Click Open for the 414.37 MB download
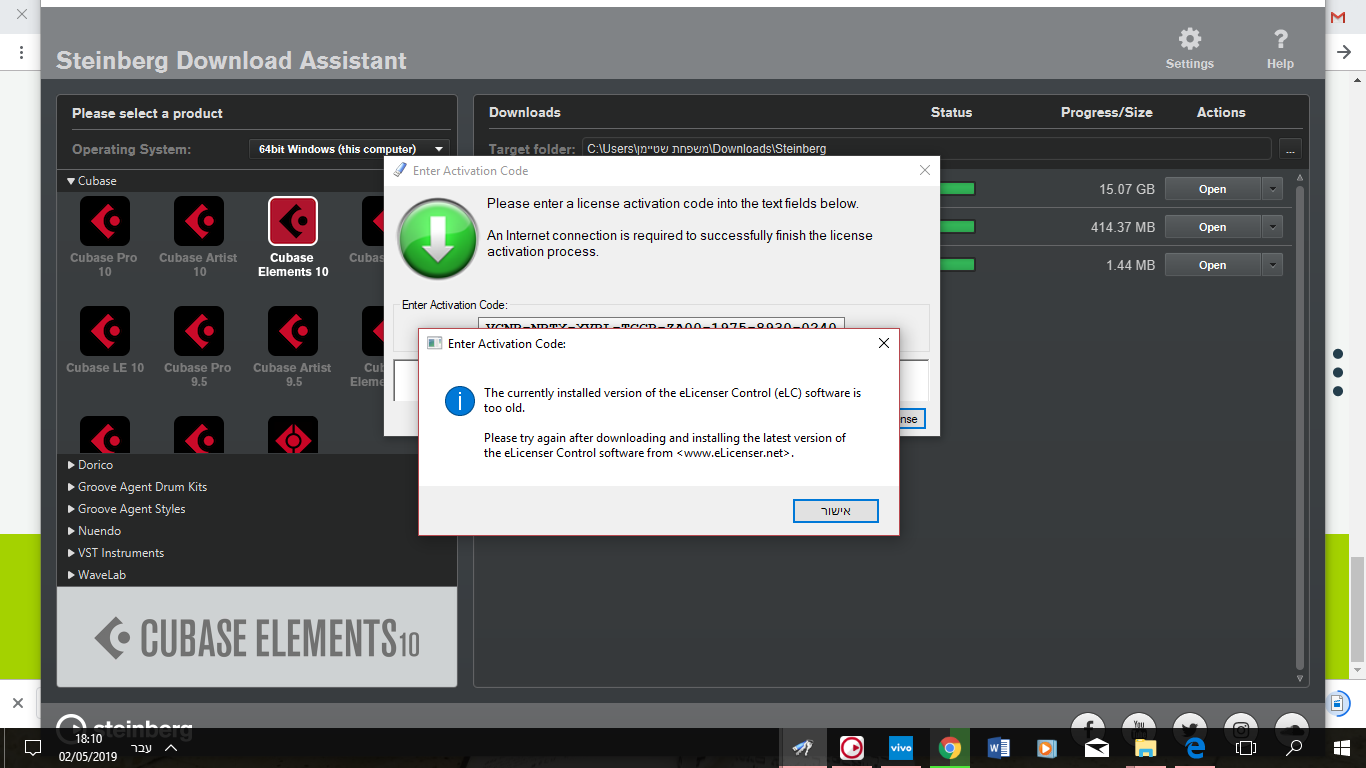The image size is (1366, 768). coord(1213,227)
